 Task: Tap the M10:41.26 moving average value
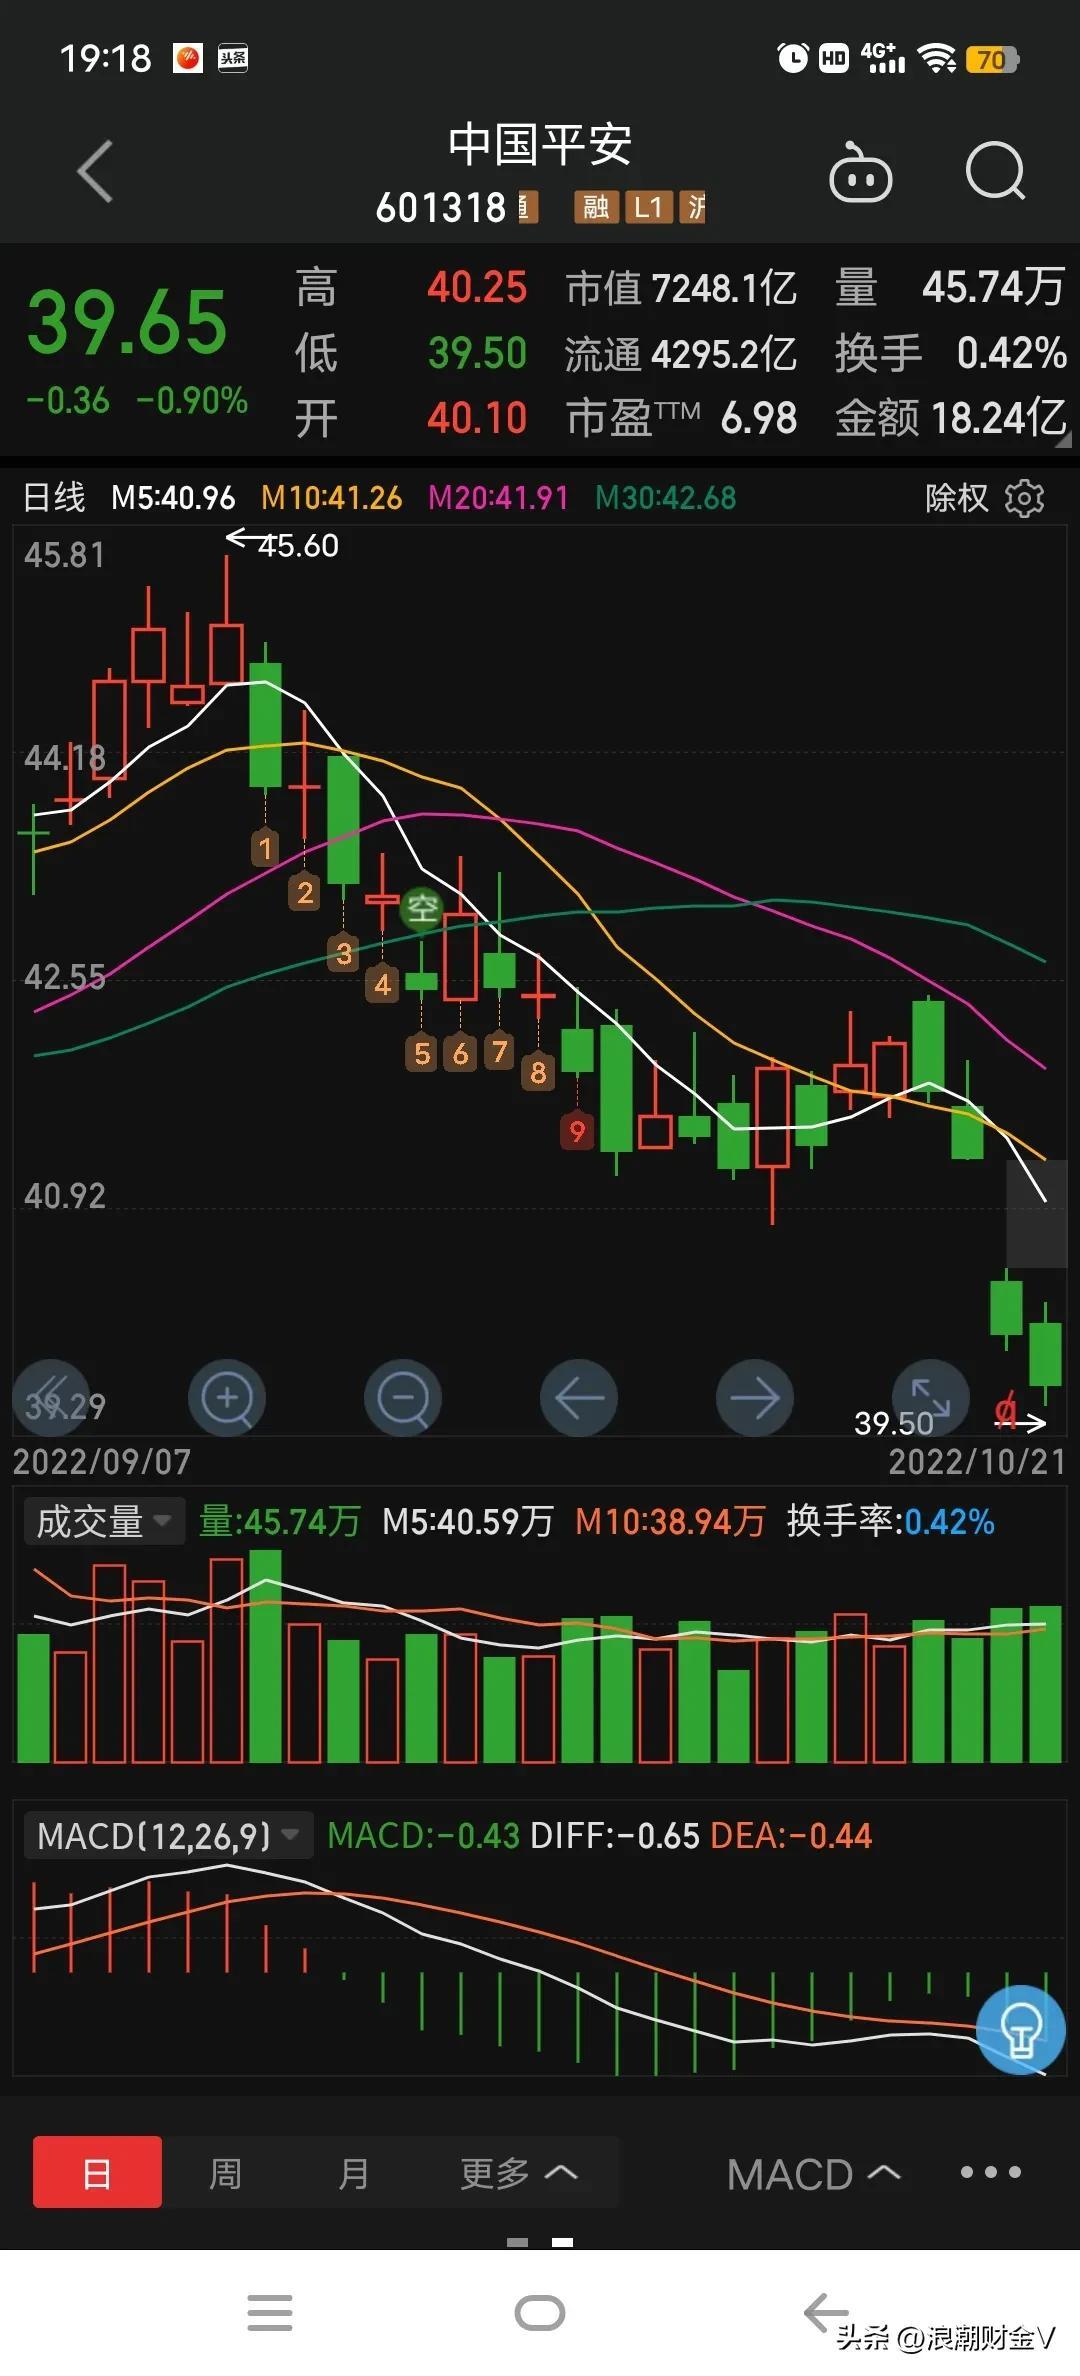click(x=331, y=497)
